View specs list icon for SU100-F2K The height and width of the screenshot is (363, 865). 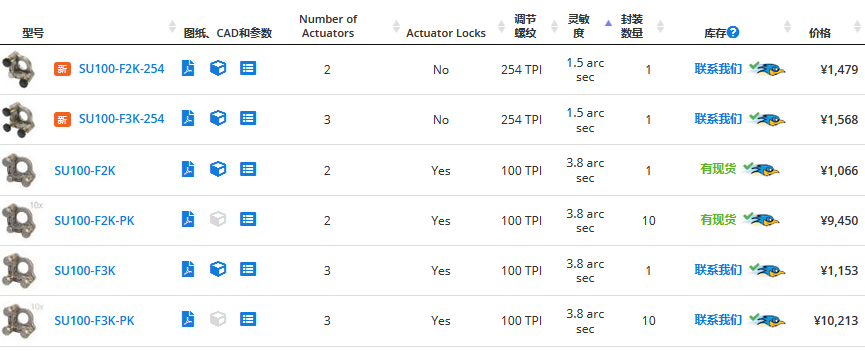(x=248, y=169)
